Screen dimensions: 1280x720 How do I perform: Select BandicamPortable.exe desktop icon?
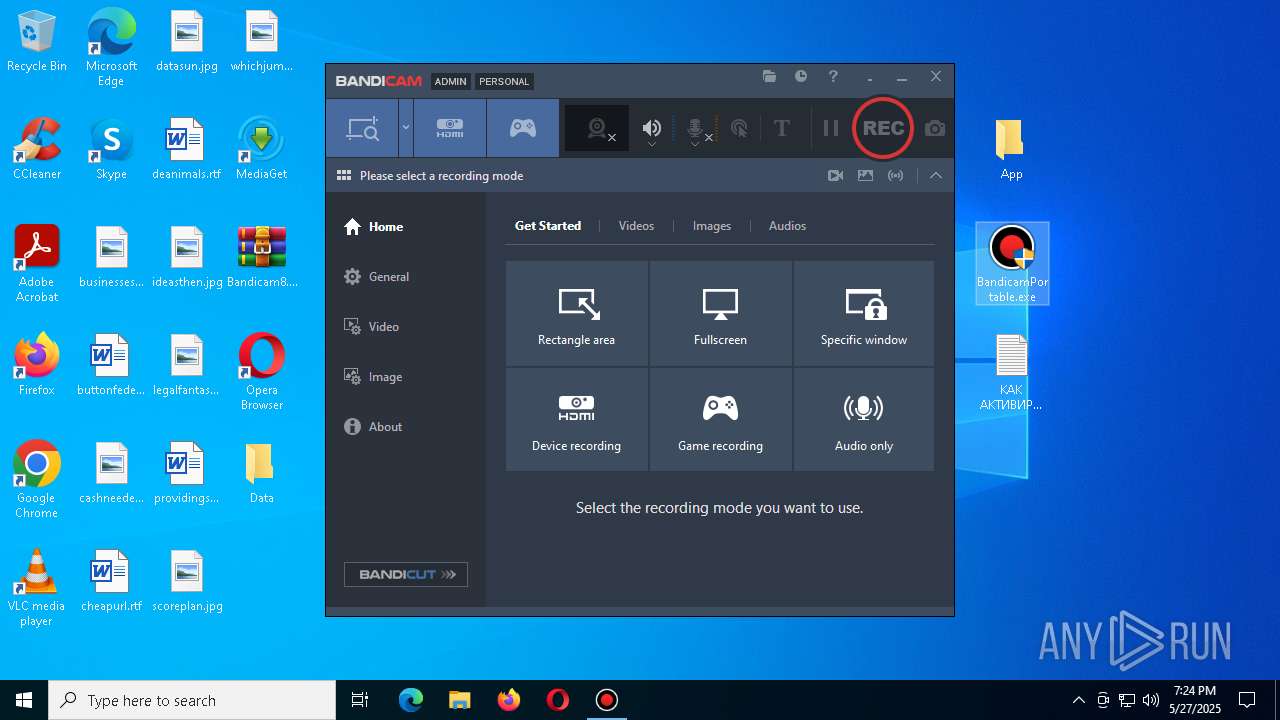click(1012, 264)
